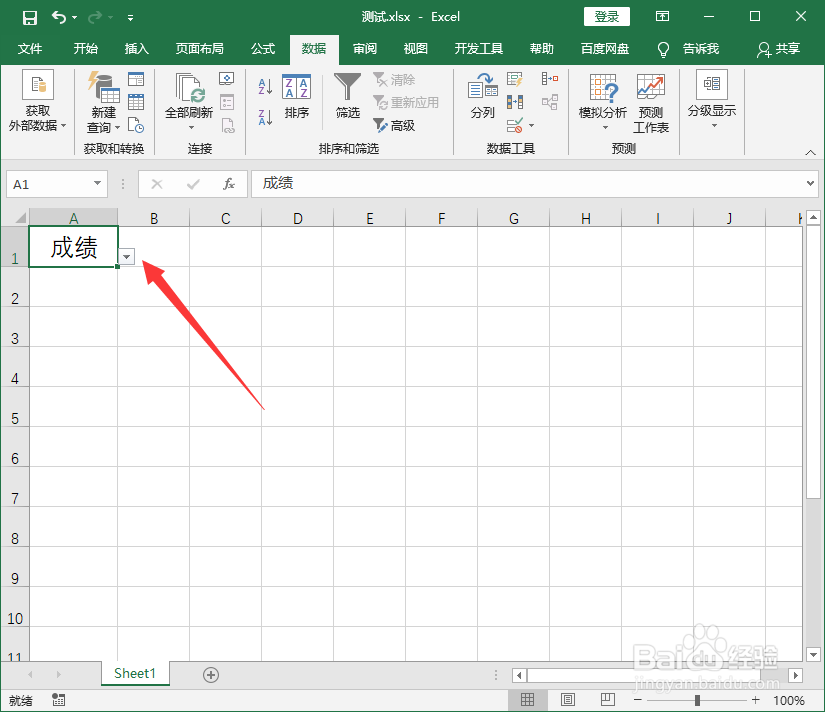Collapse the ribbon with the chevron
Viewport: 825px width, 712px height.
tap(810, 153)
